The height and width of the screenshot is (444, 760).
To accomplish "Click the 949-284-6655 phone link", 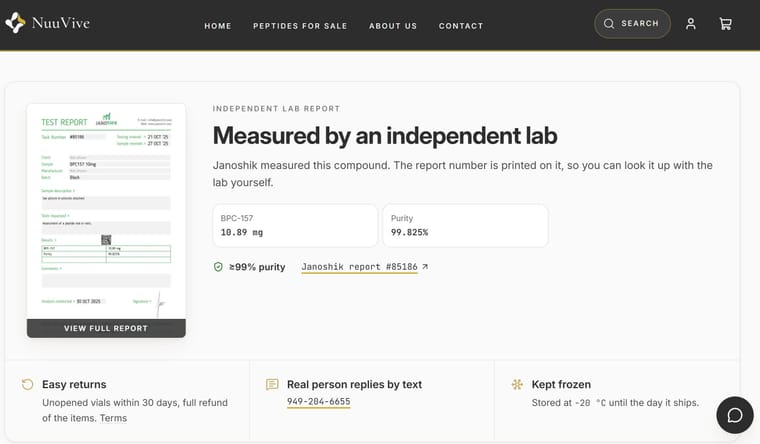I will [318, 401].
